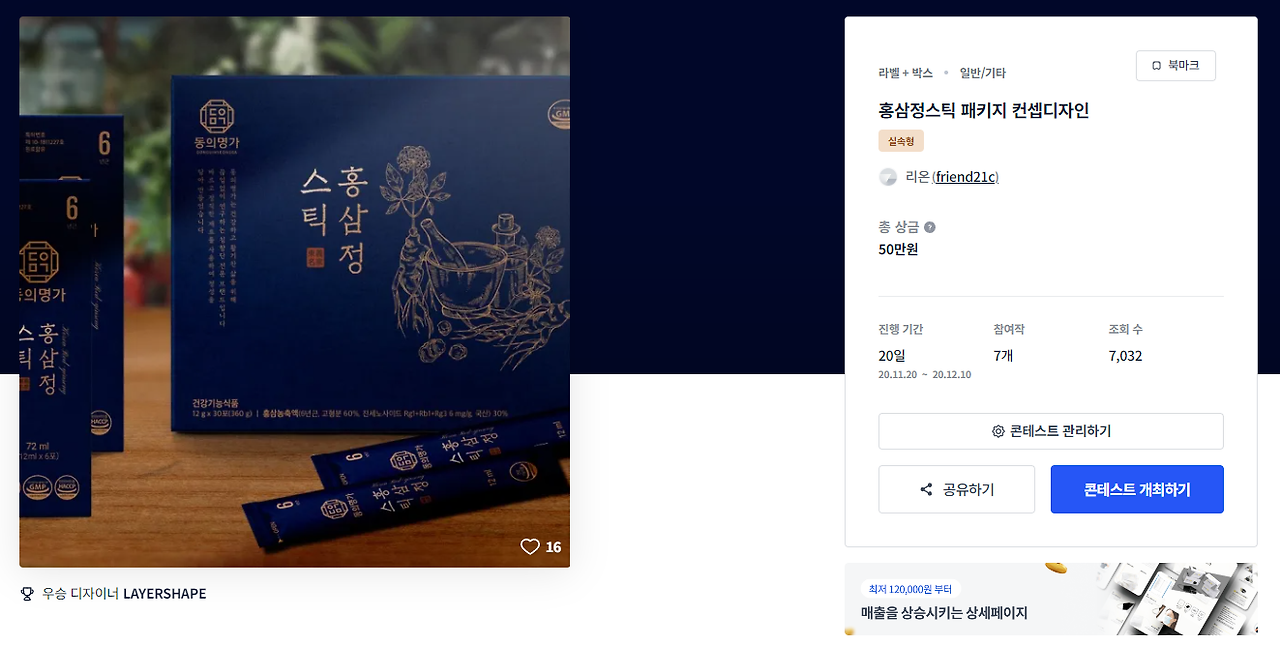The height and width of the screenshot is (645, 1280).
Task: Click the gear icon in 콘테스트 관리하기
Action: coord(998,431)
